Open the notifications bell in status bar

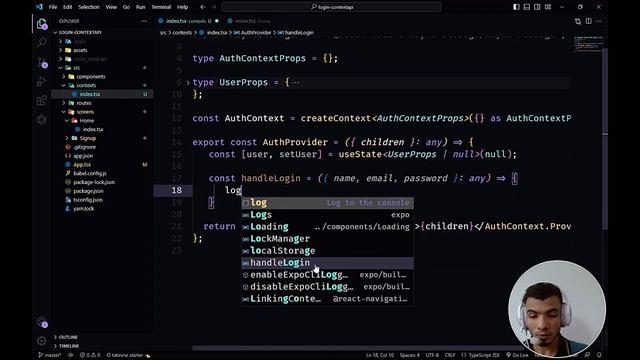coord(599,355)
